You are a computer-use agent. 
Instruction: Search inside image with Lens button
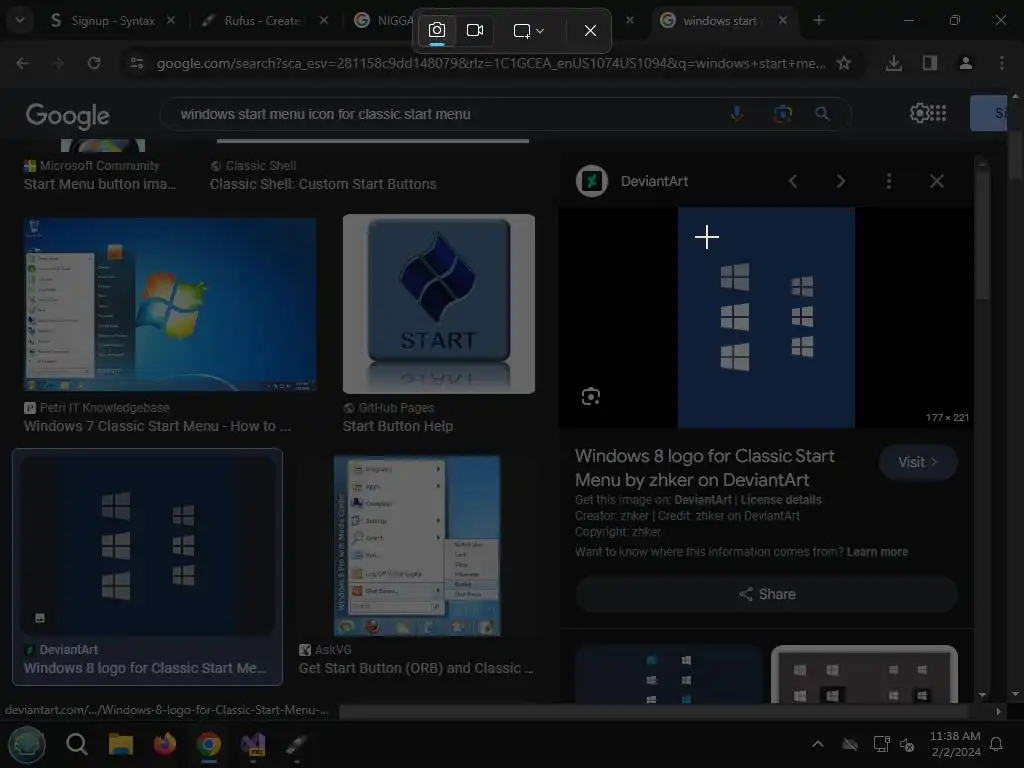(x=590, y=396)
